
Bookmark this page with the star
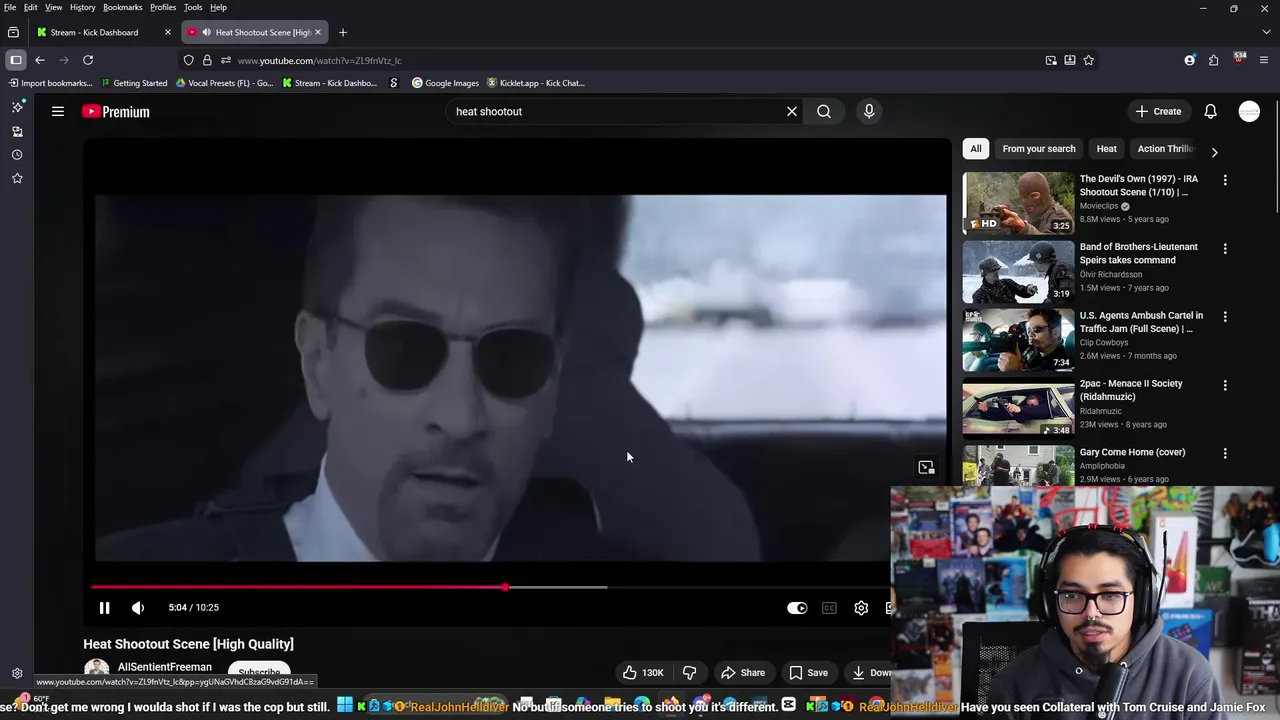pyautogui.click(x=1089, y=60)
